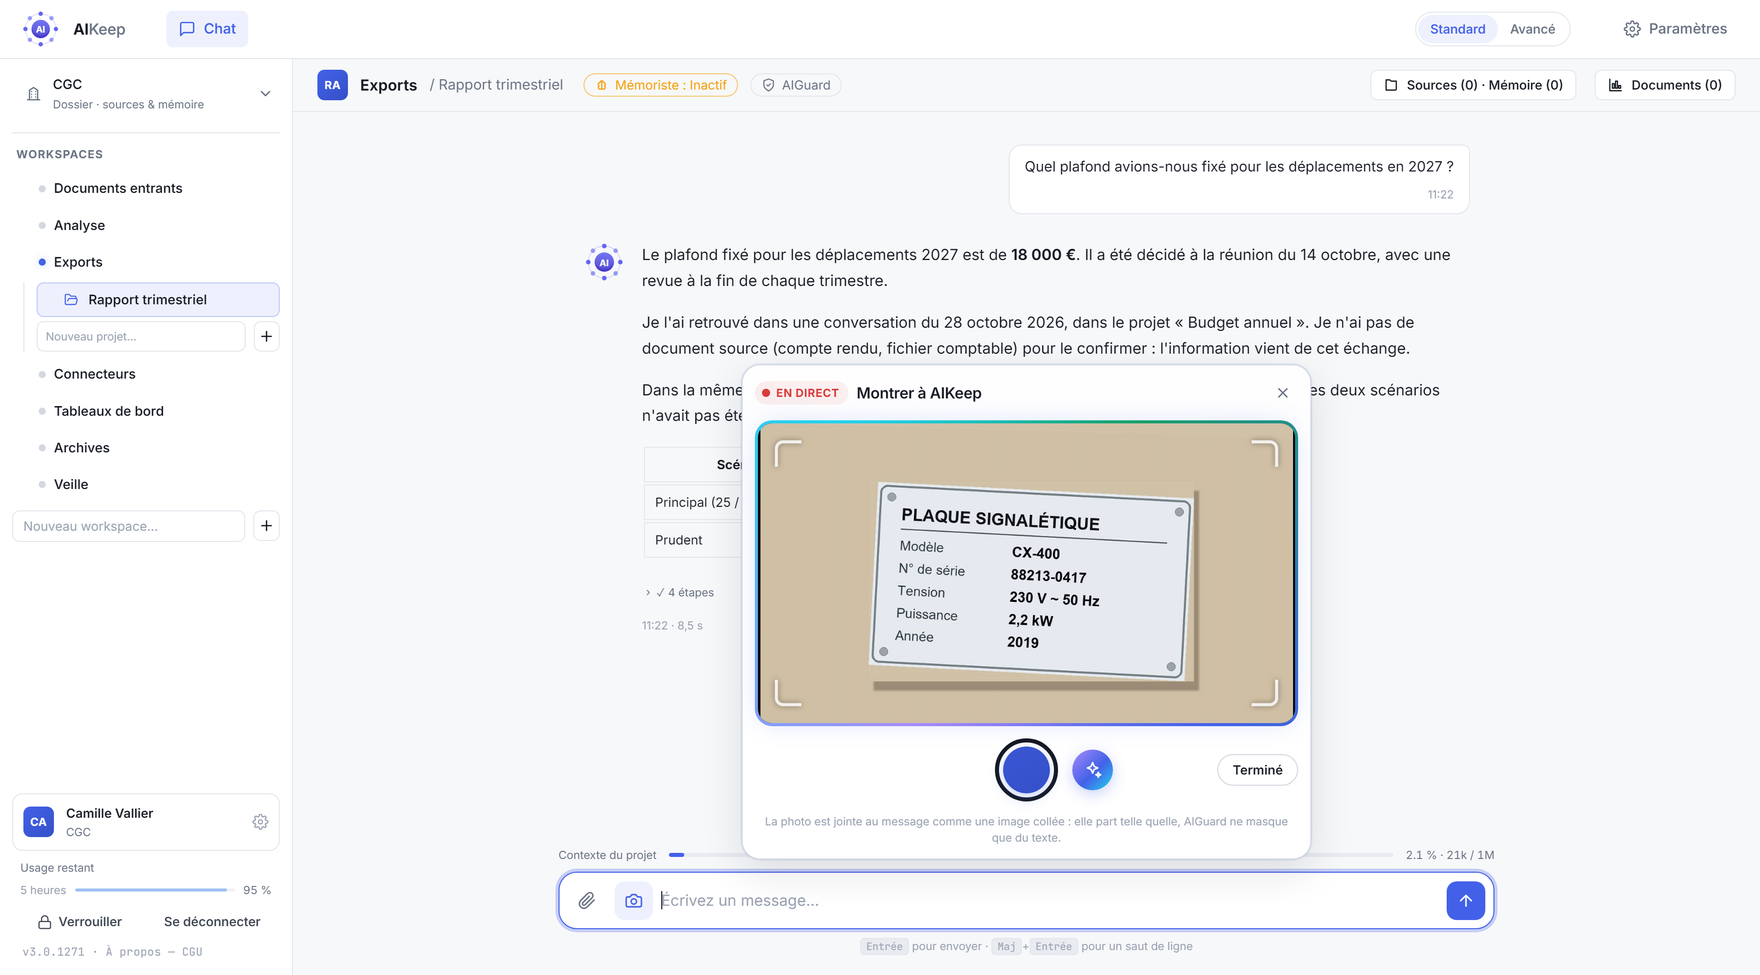1760x975 pixels.
Task: Select Documents entrants workspace
Action: click(118, 188)
